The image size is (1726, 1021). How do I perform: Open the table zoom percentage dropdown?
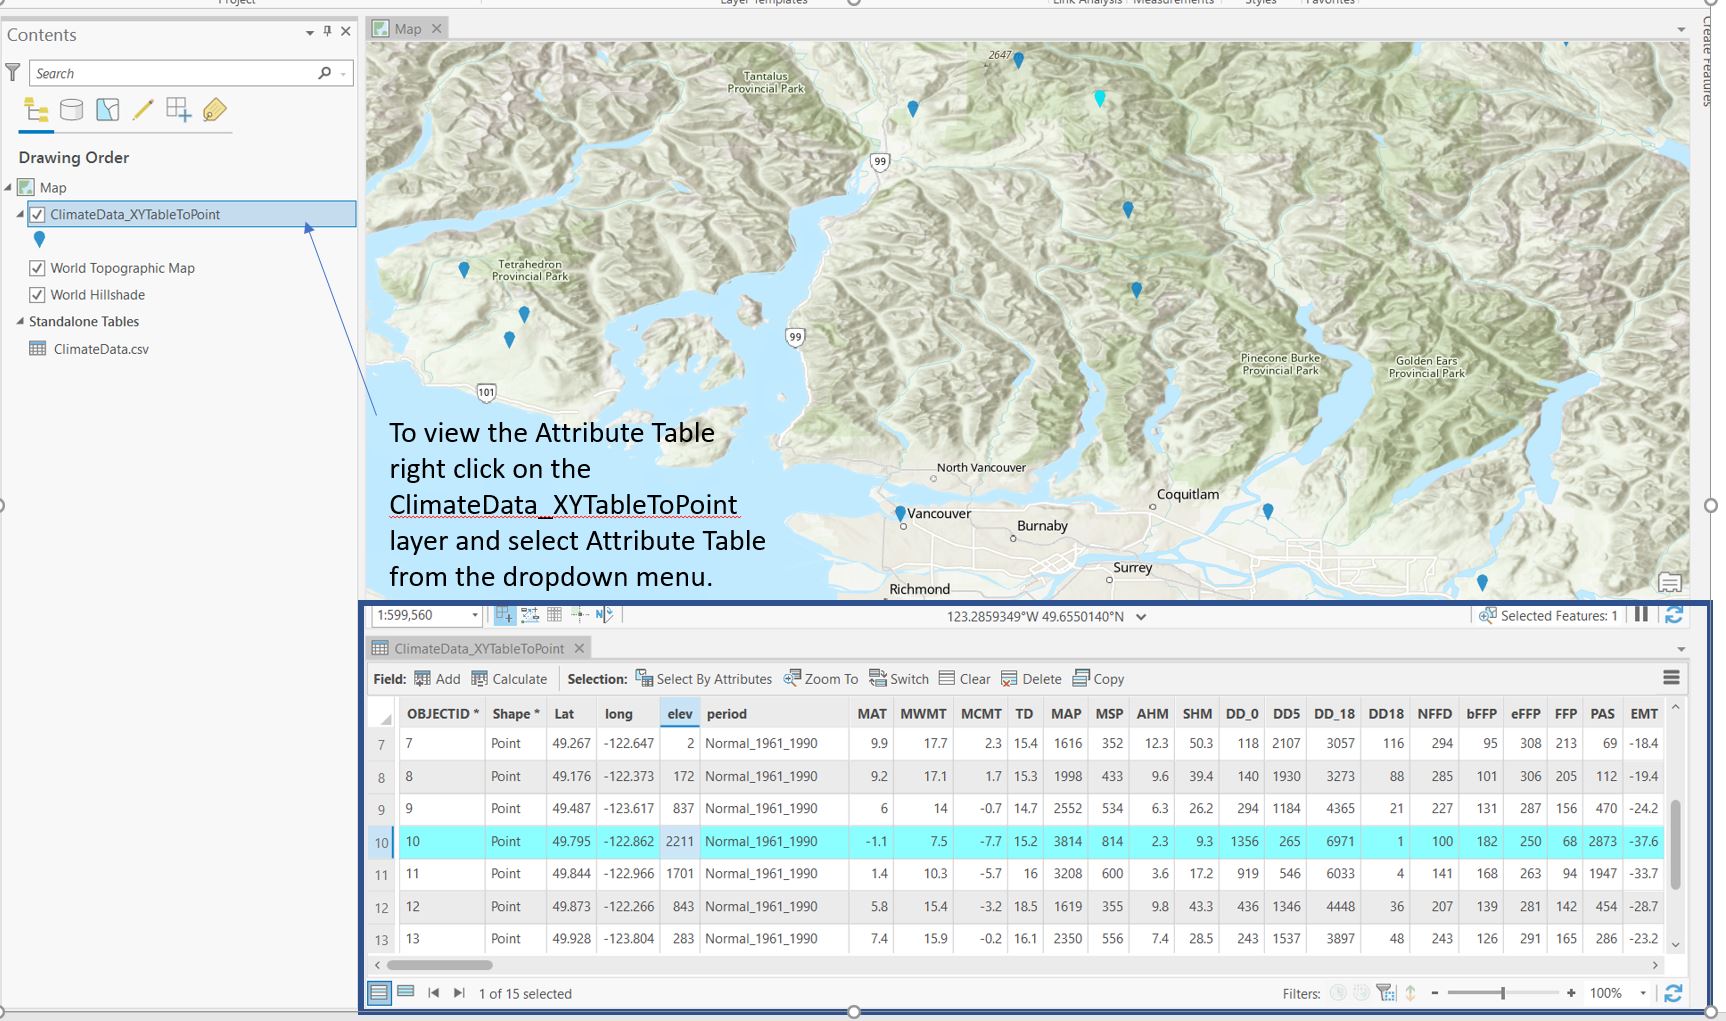(x=1642, y=993)
